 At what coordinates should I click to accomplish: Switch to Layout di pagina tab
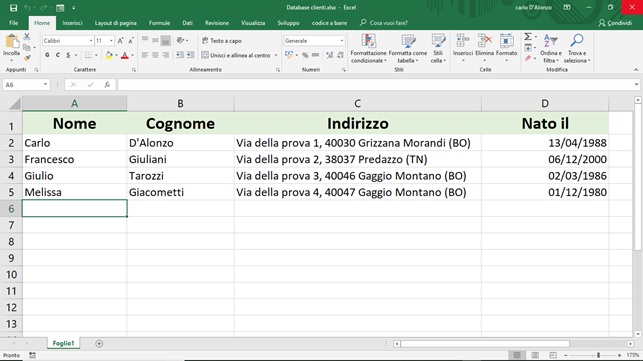pyautogui.click(x=116, y=23)
